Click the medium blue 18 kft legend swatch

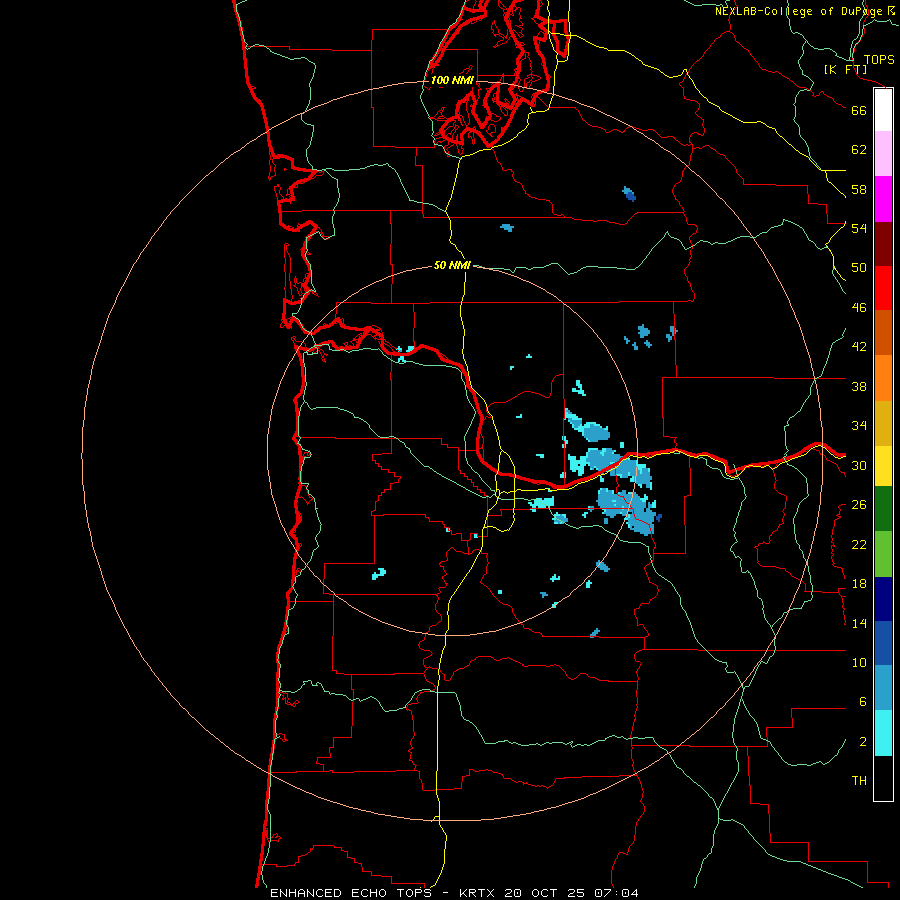click(883, 643)
